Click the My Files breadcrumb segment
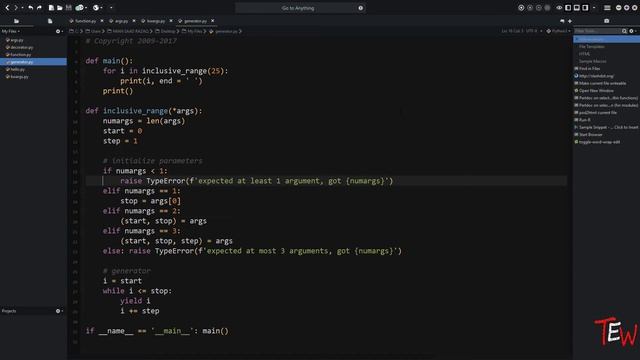 (x=192, y=31)
